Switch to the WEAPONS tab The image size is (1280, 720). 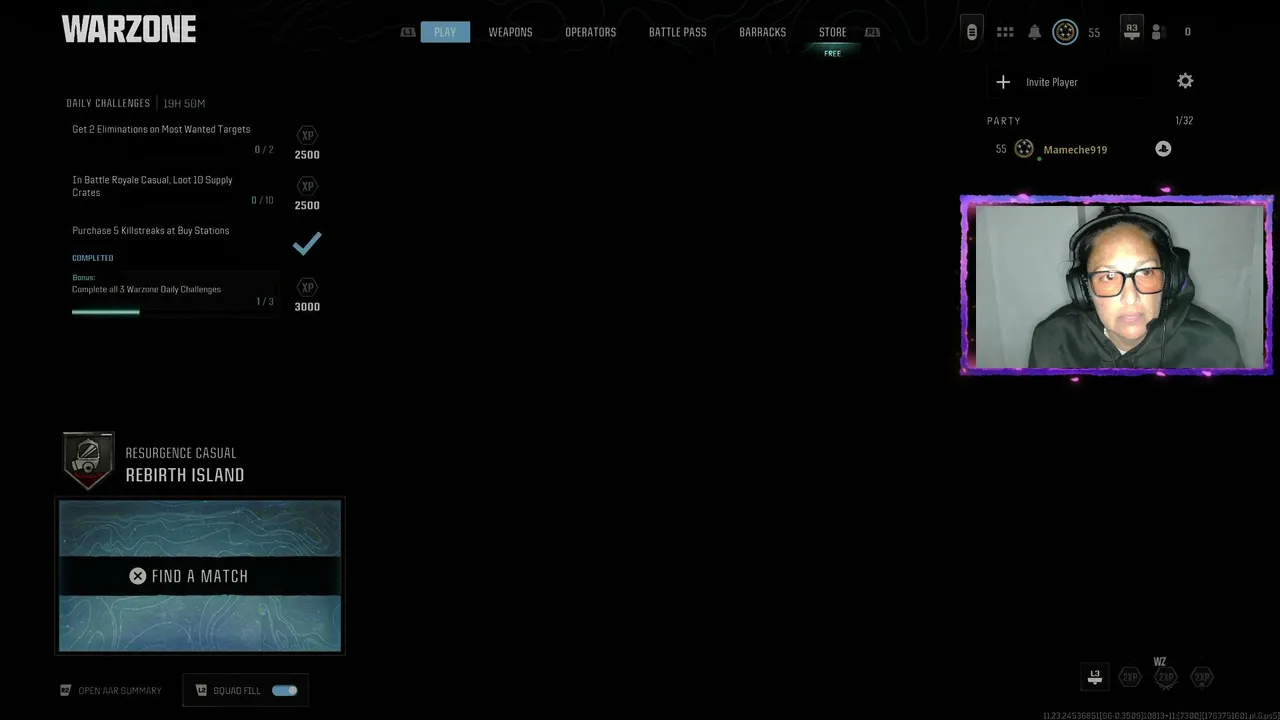pos(510,32)
